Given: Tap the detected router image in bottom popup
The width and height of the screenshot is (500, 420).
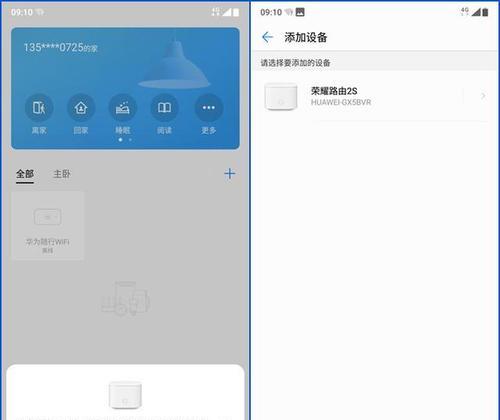Looking at the screenshot, I should (125, 395).
